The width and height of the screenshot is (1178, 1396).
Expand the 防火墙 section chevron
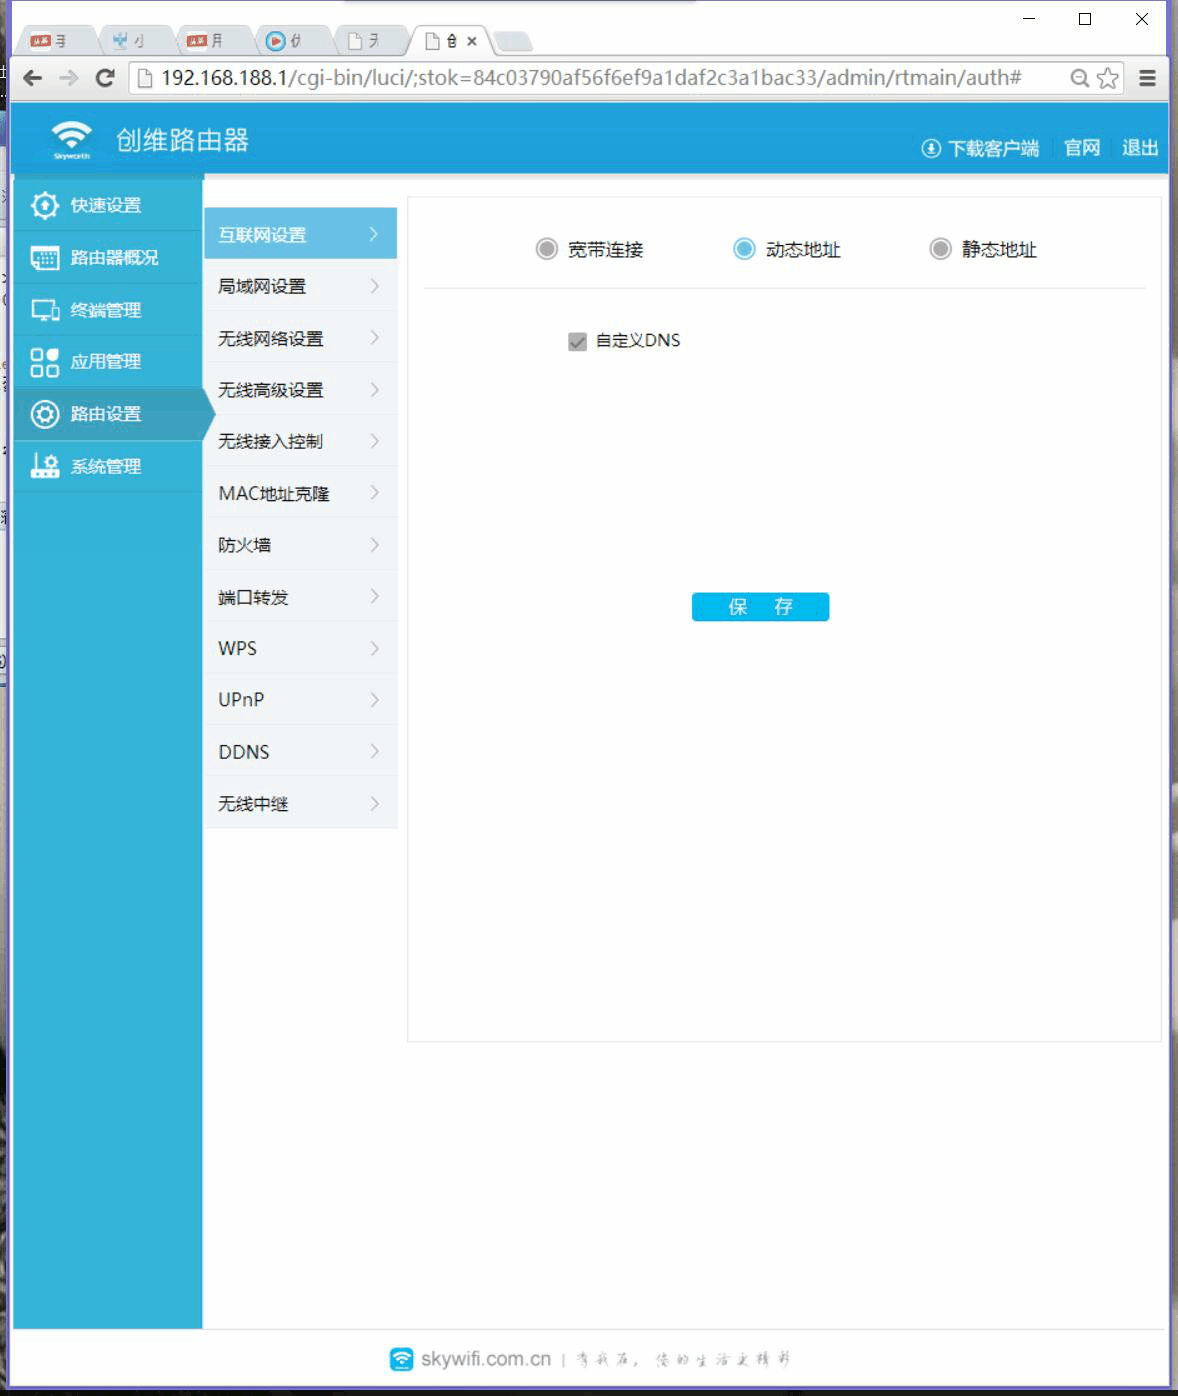coord(375,544)
